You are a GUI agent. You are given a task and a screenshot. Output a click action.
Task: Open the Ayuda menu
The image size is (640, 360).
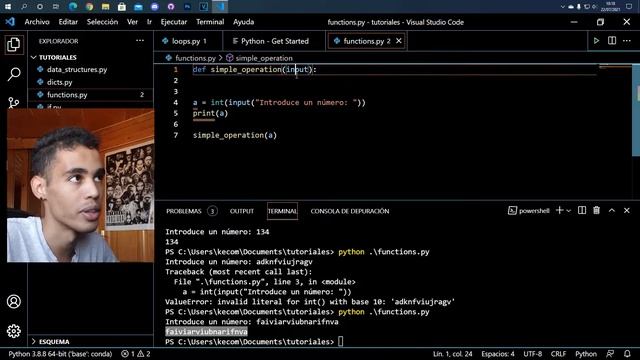(x=244, y=22)
